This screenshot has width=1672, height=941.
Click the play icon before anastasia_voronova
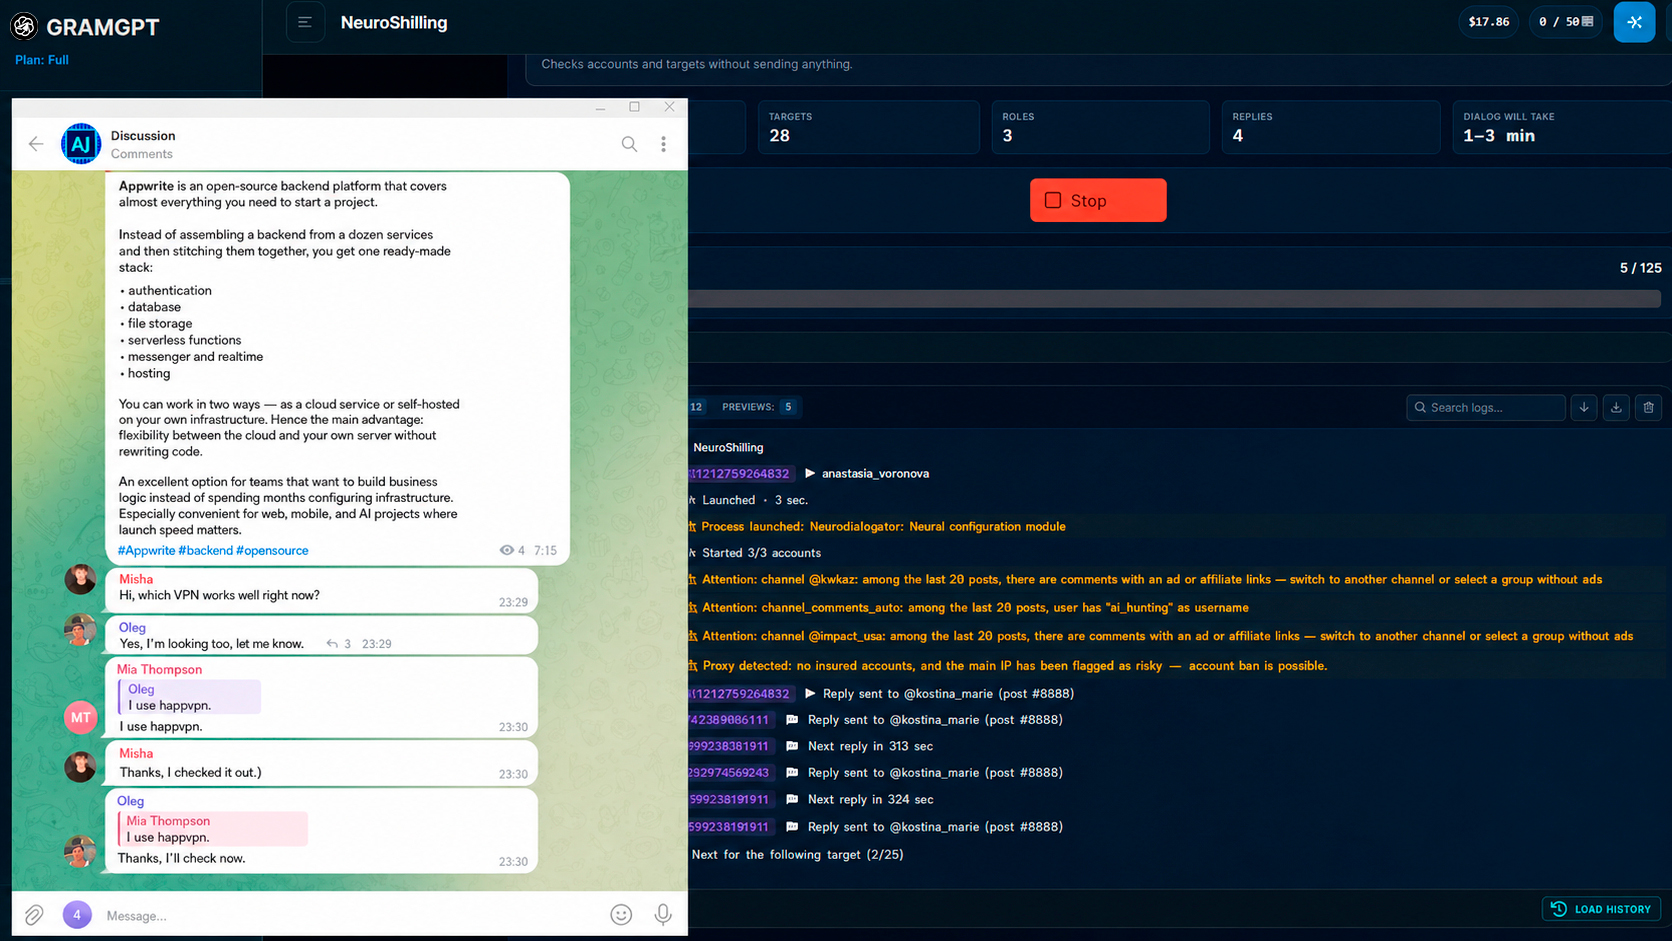point(810,473)
